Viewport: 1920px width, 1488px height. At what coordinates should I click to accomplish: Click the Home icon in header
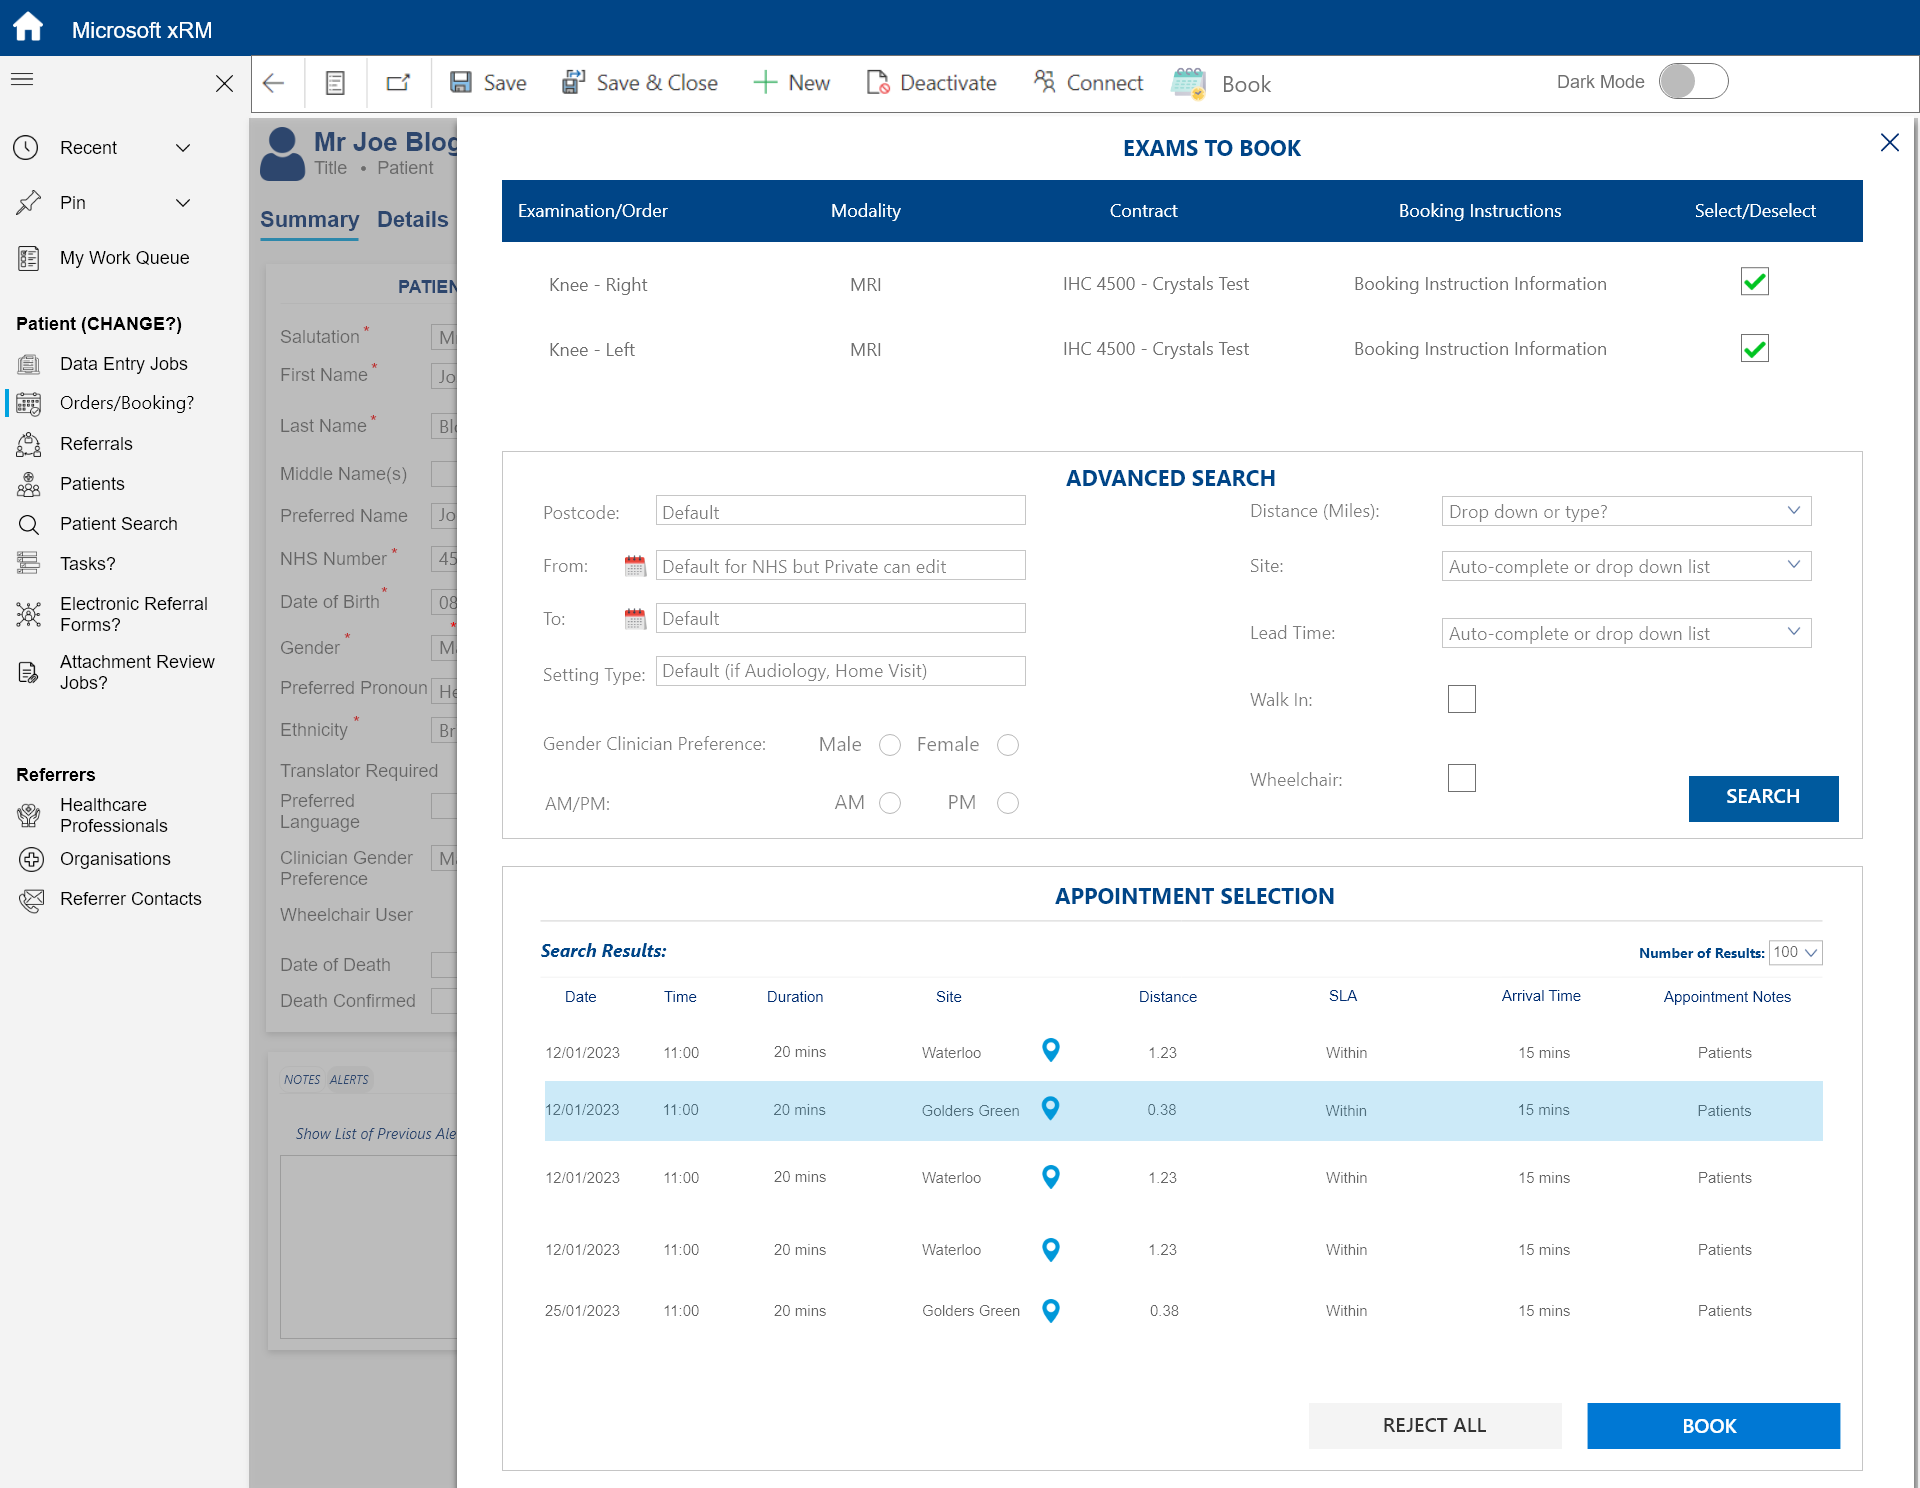pos(28,27)
